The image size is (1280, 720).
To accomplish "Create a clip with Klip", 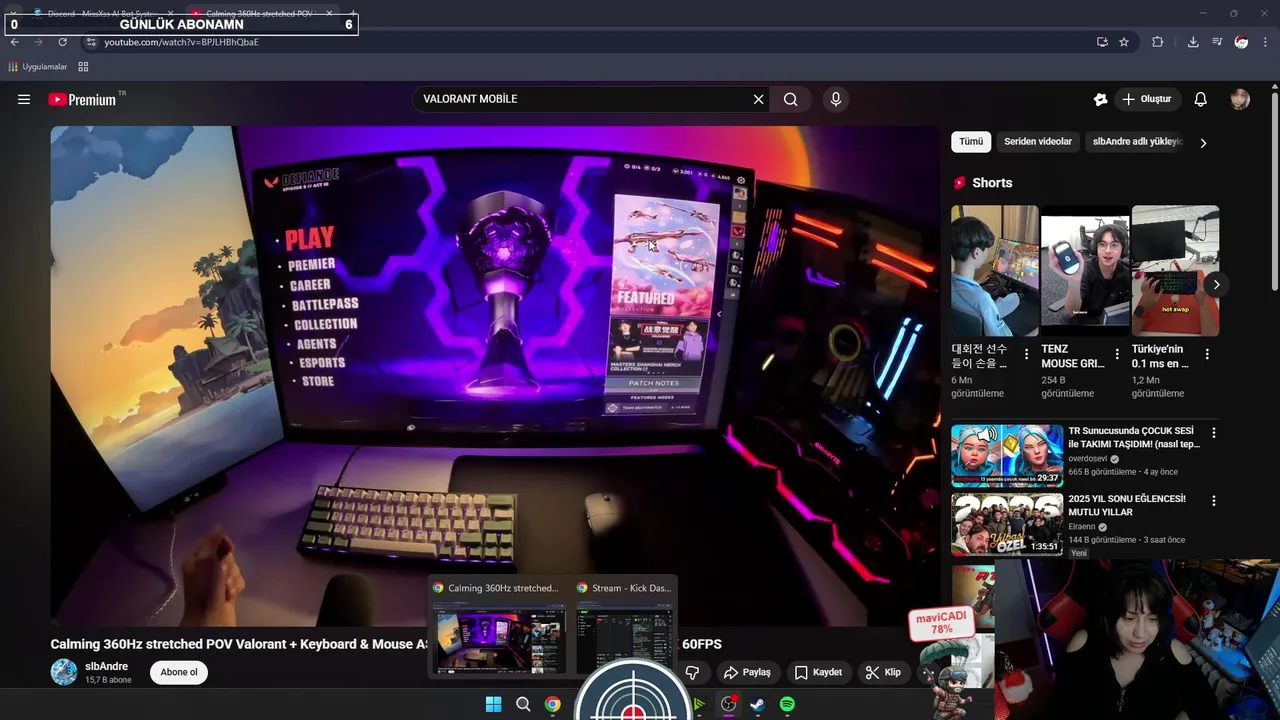I will (883, 672).
